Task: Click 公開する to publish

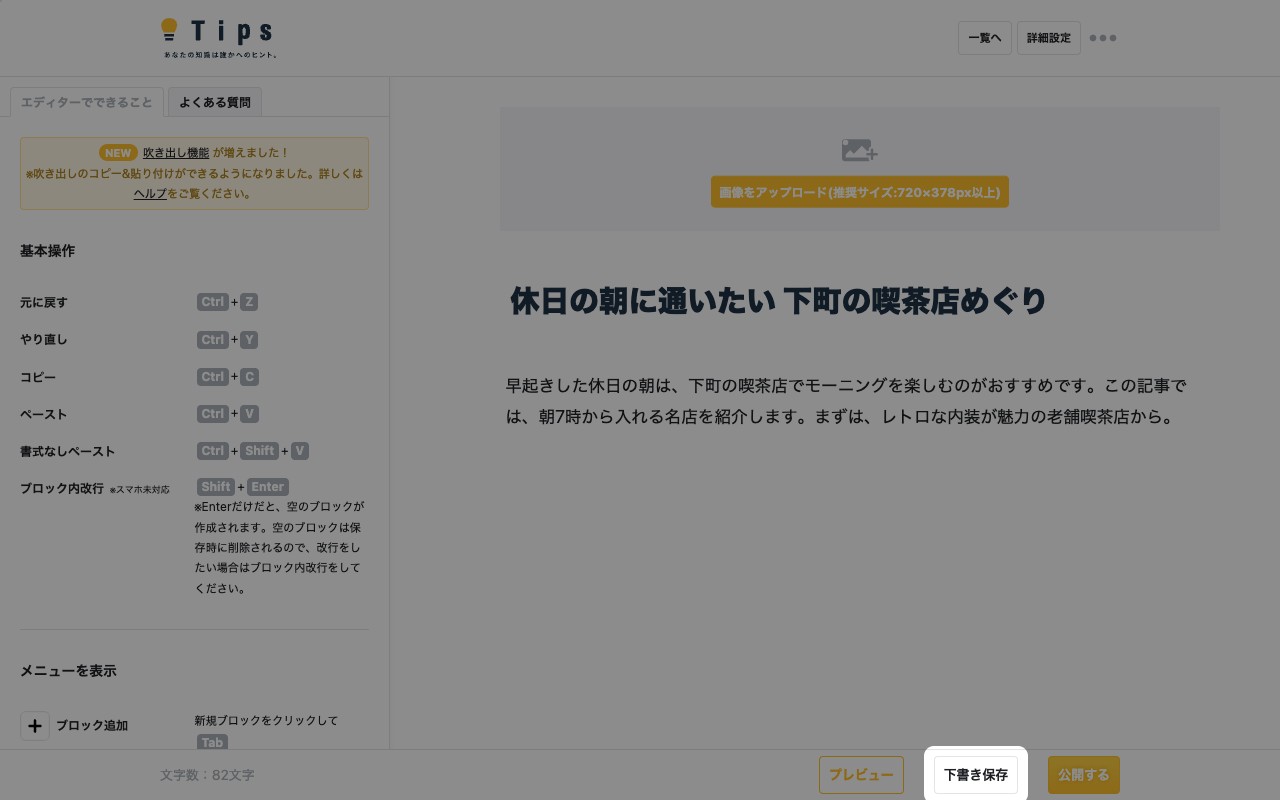Action: pyautogui.click(x=1084, y=775)
